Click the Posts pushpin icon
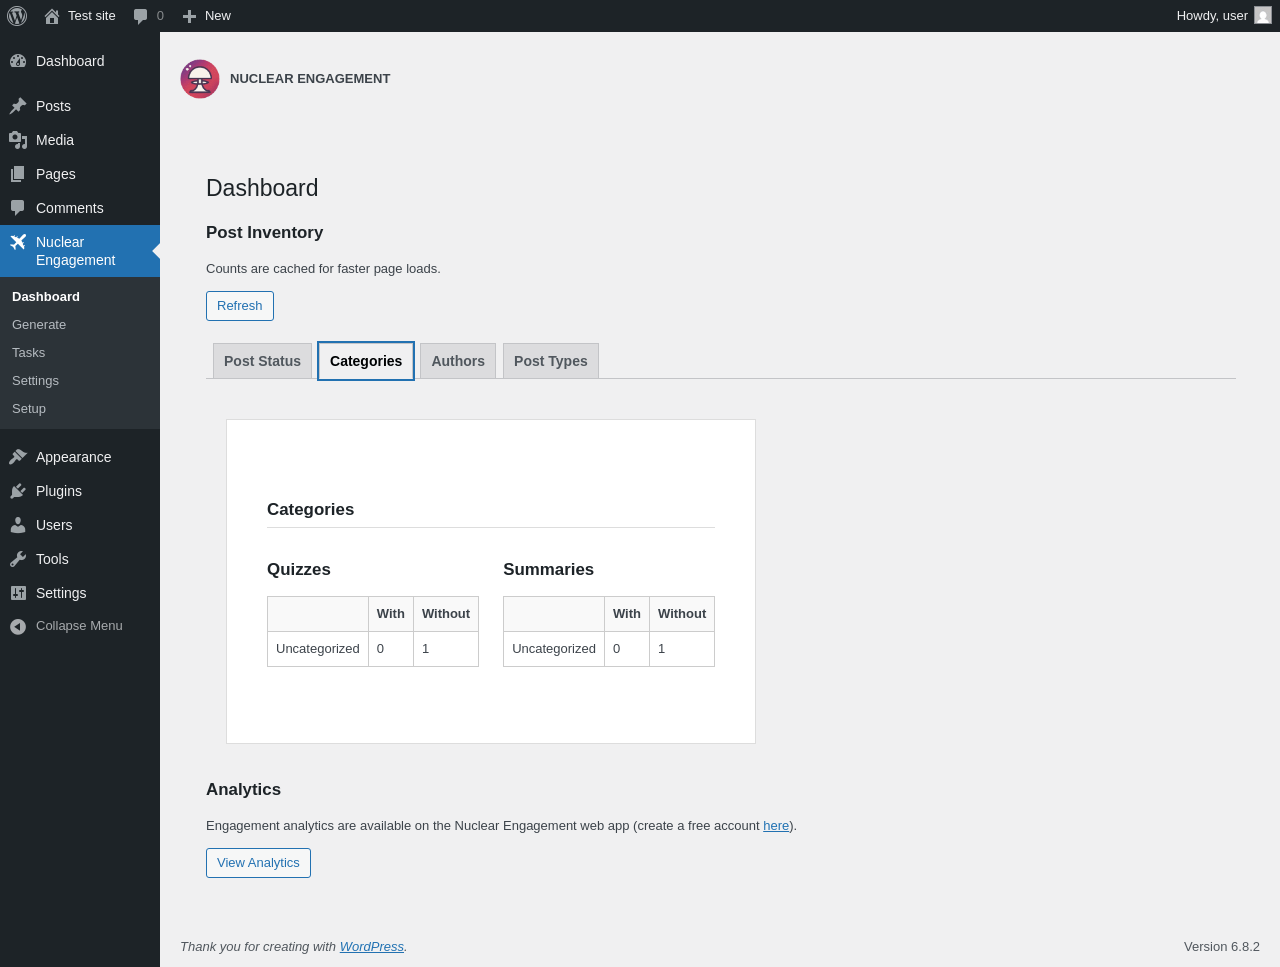Screen dimensions: 1280x967 tap(18, 106)
